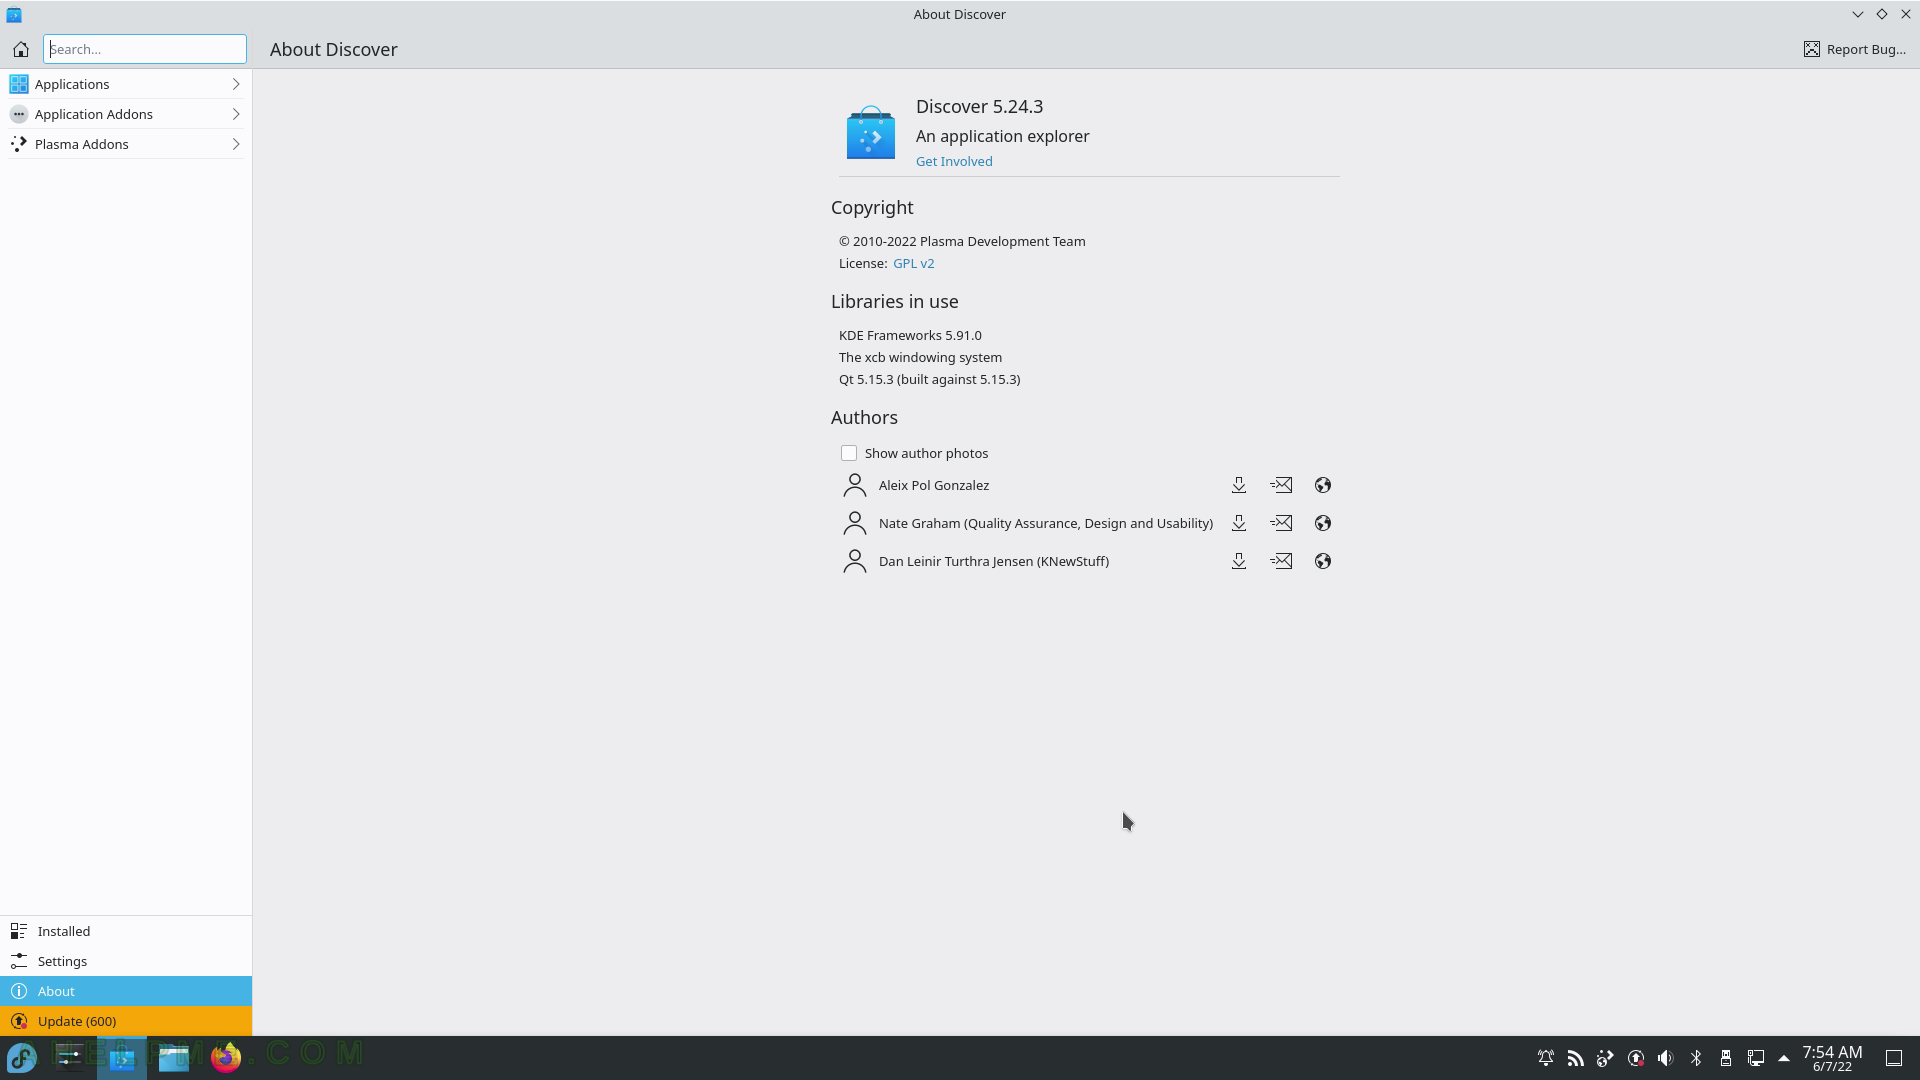The width and height of the screenshot is (1920, 1080).
Task: Open KDE Connect/feed tray icon
Action: (x=1576, y=1058)
